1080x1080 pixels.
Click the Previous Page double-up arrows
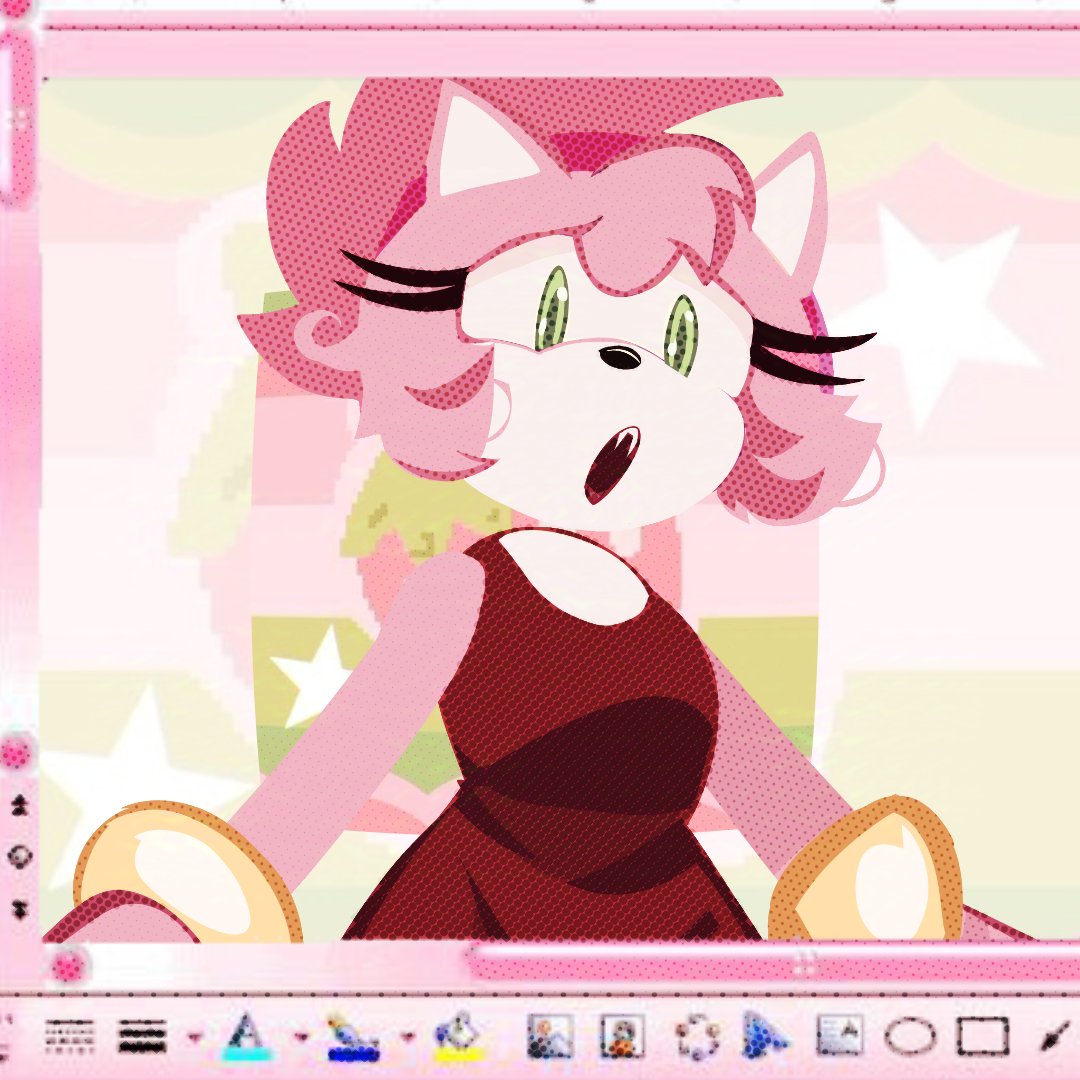(20, 805)
